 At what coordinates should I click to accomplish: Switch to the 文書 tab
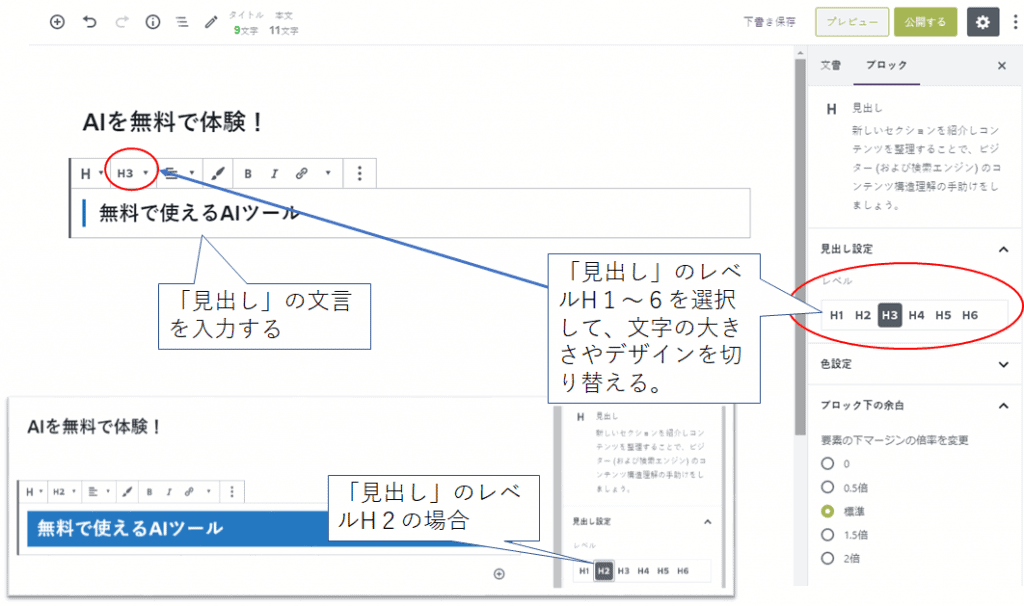[x=831, y=66]
